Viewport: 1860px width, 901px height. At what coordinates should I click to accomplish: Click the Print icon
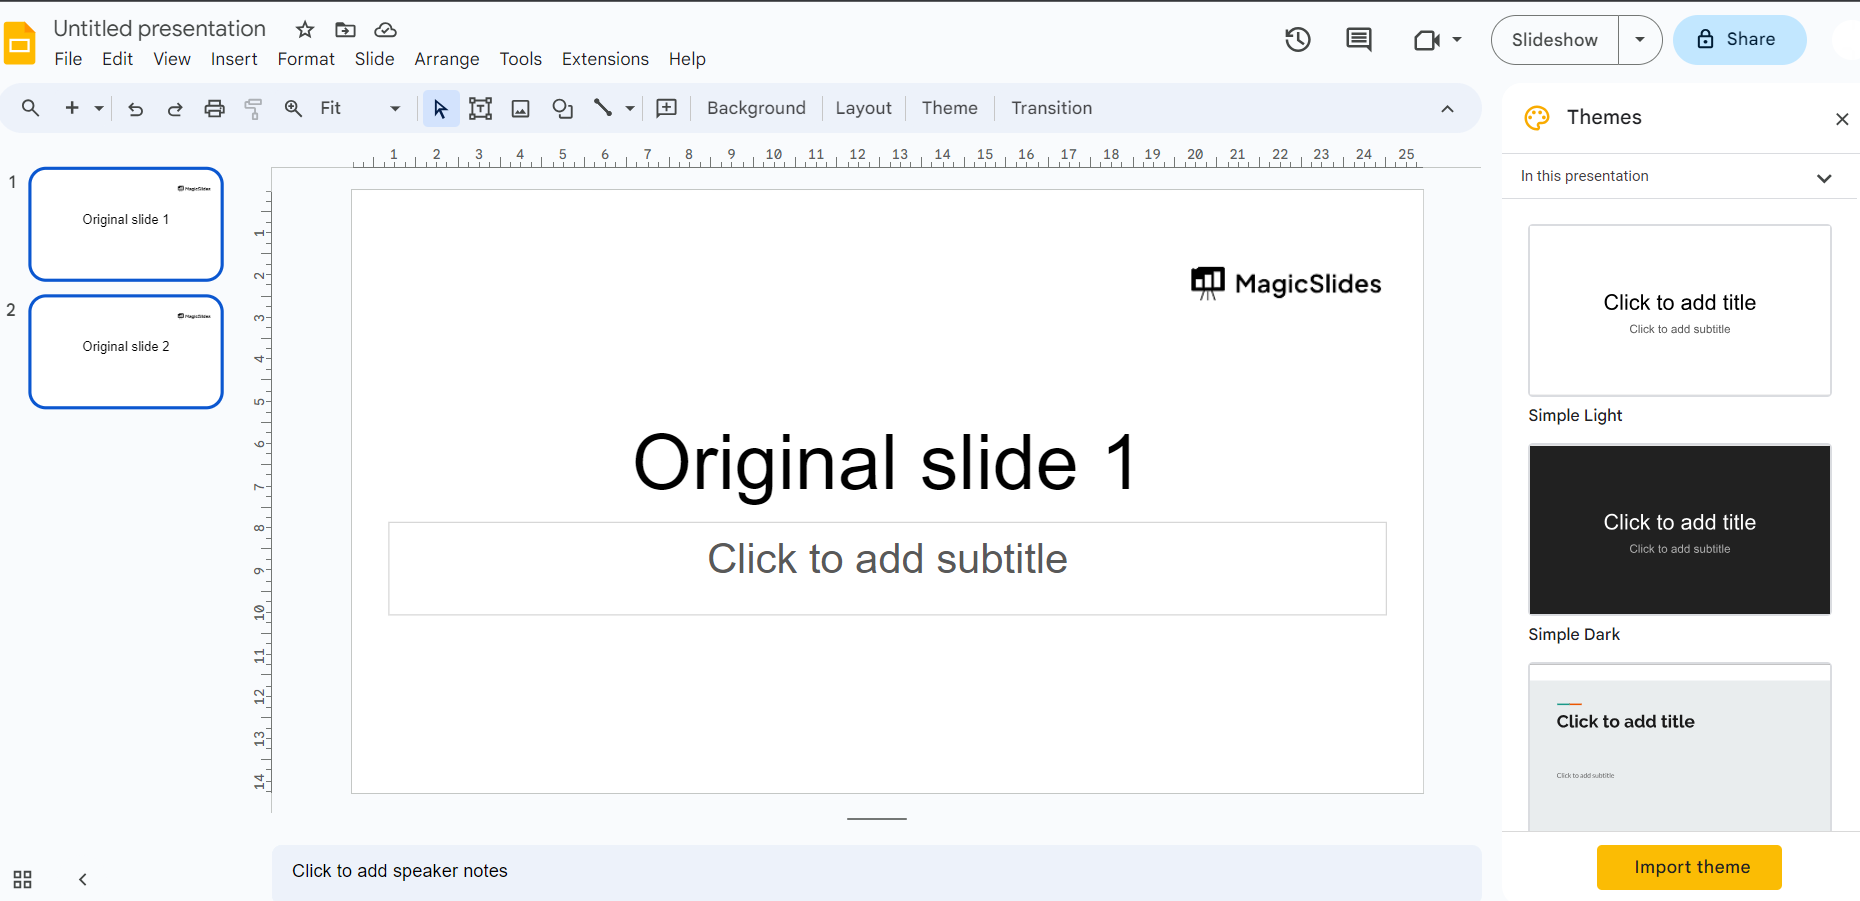(214, 109)
